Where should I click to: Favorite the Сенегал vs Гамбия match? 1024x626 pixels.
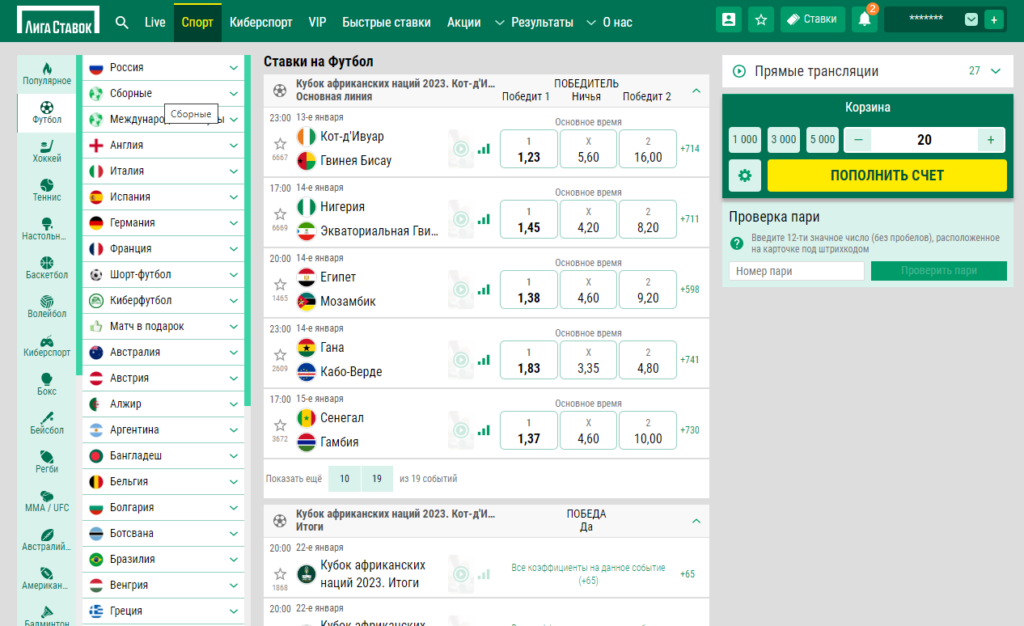[x=280, y=426]
